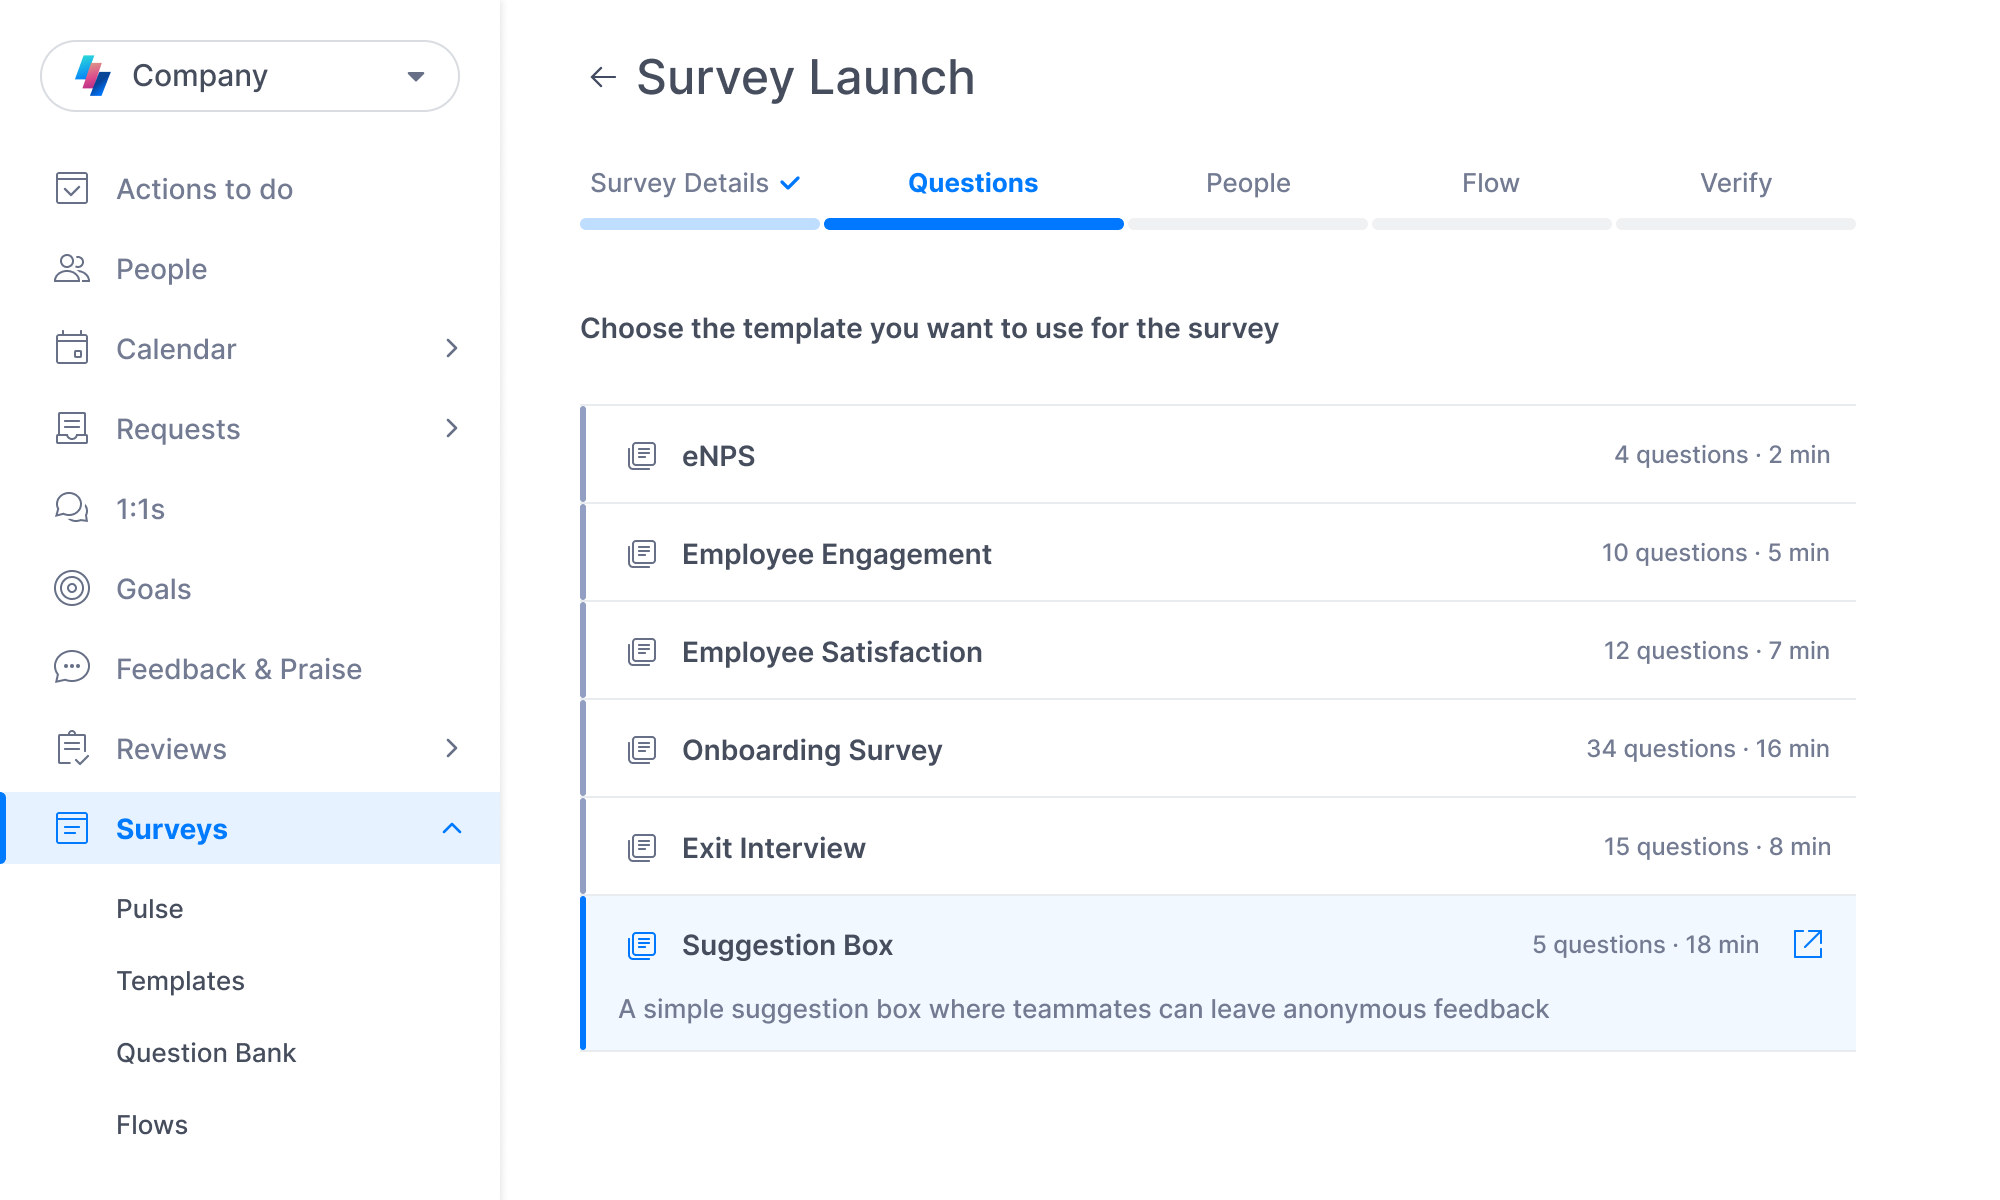Image resolution: width=2000 pixels, height=1200 pixels.
Task: Click the Feedback & Praise speech icon
Action: point(72,668)
